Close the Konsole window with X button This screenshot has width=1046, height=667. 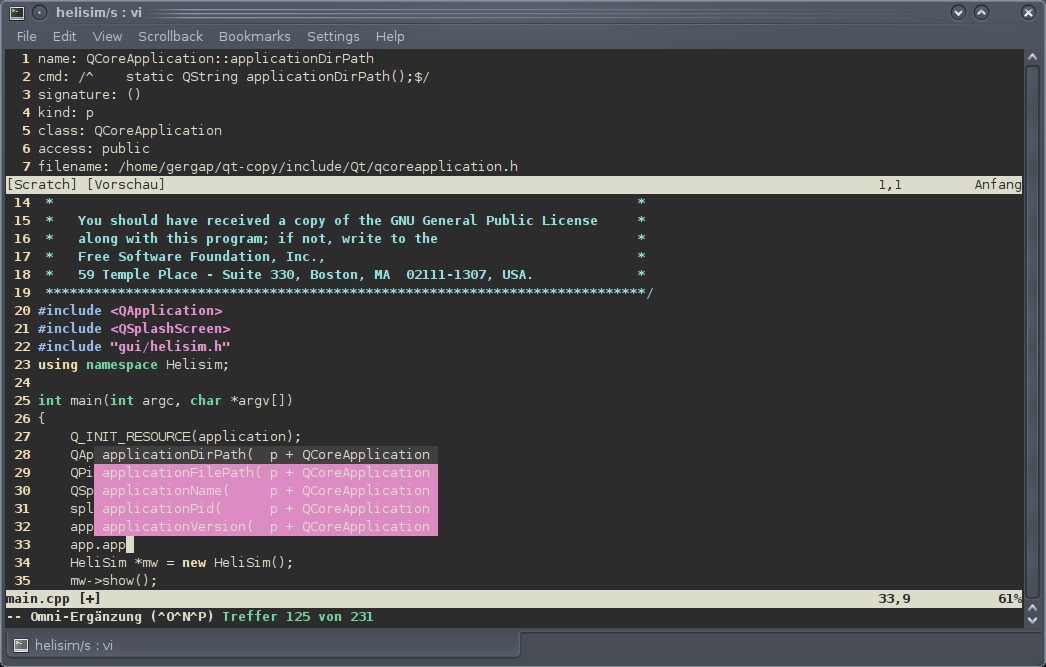[1028, 13]
